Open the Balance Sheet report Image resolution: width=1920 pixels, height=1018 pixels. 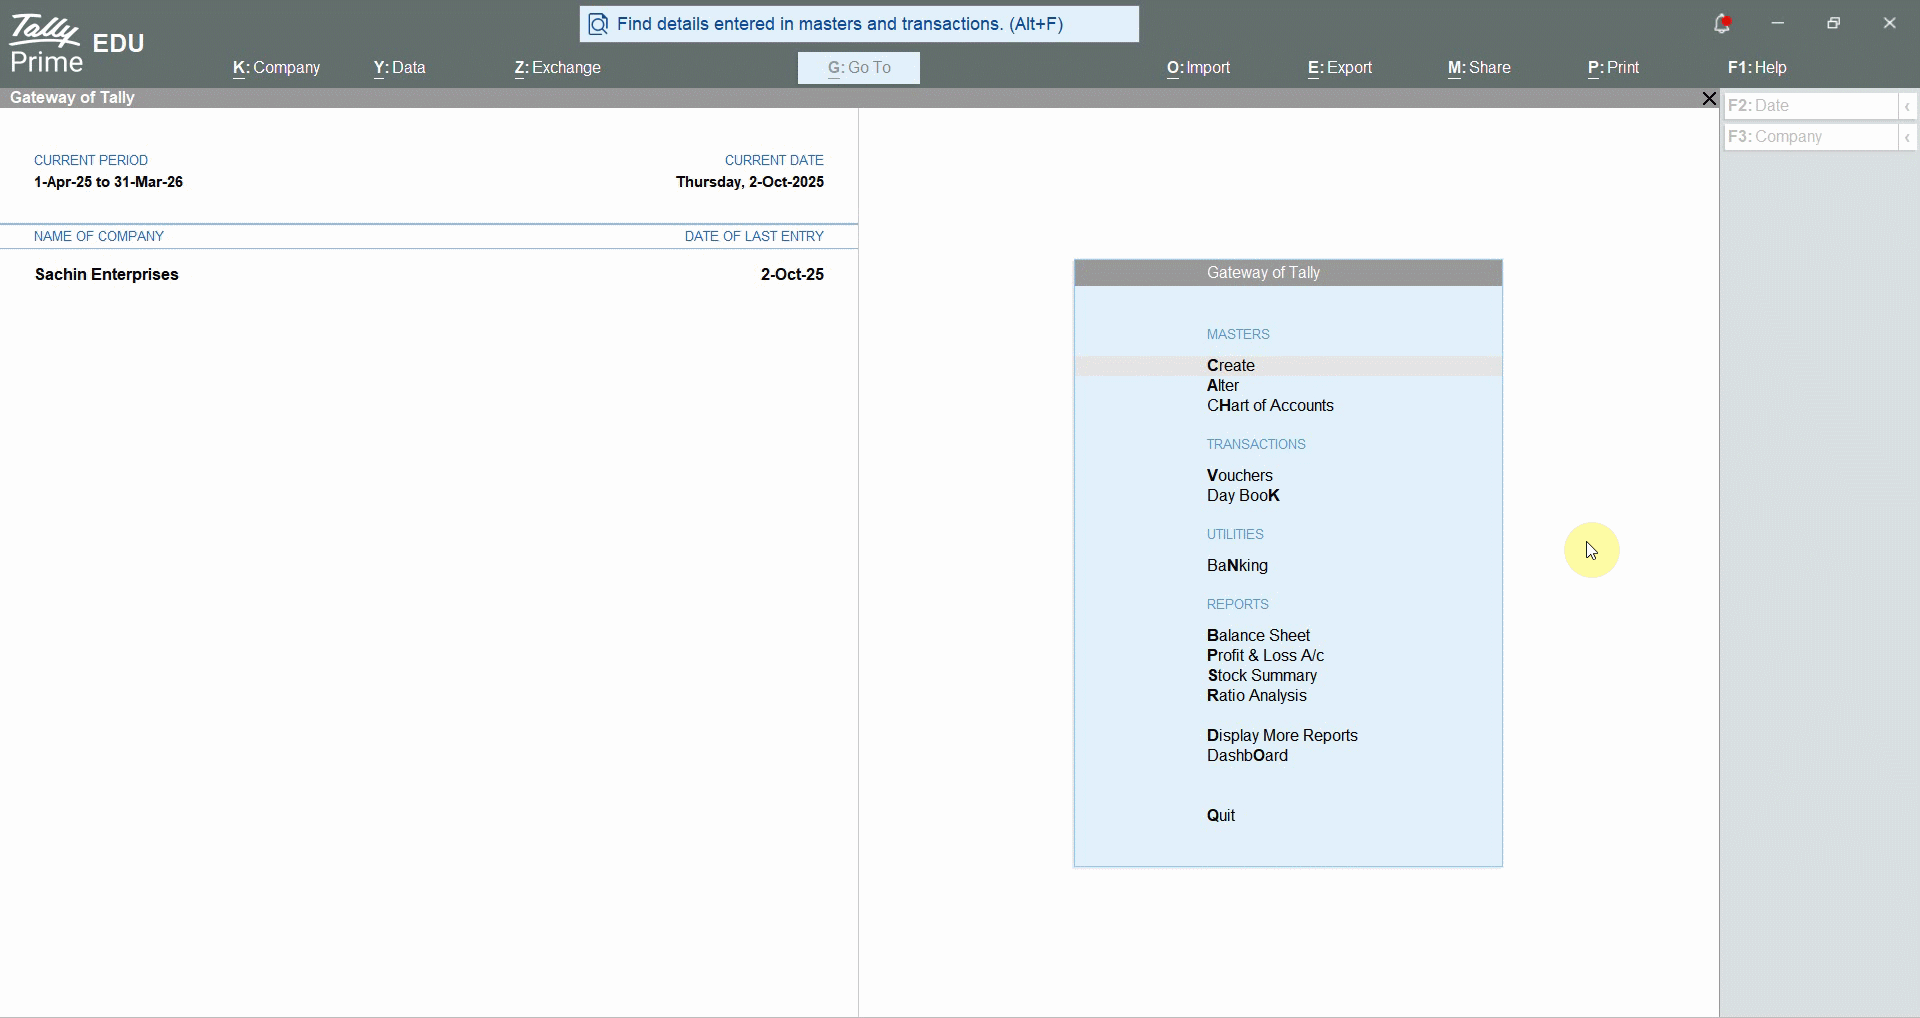coord(1258,636)
